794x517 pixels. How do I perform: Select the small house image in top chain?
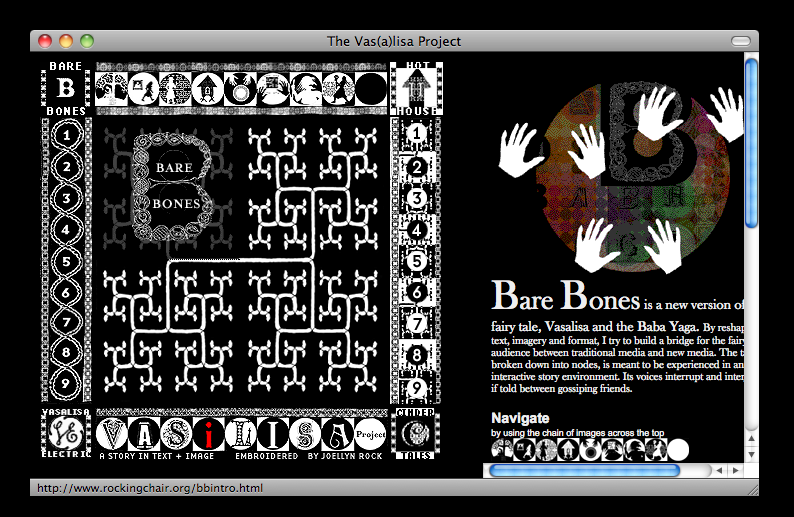pyautogui.click(x=208, y=89)
